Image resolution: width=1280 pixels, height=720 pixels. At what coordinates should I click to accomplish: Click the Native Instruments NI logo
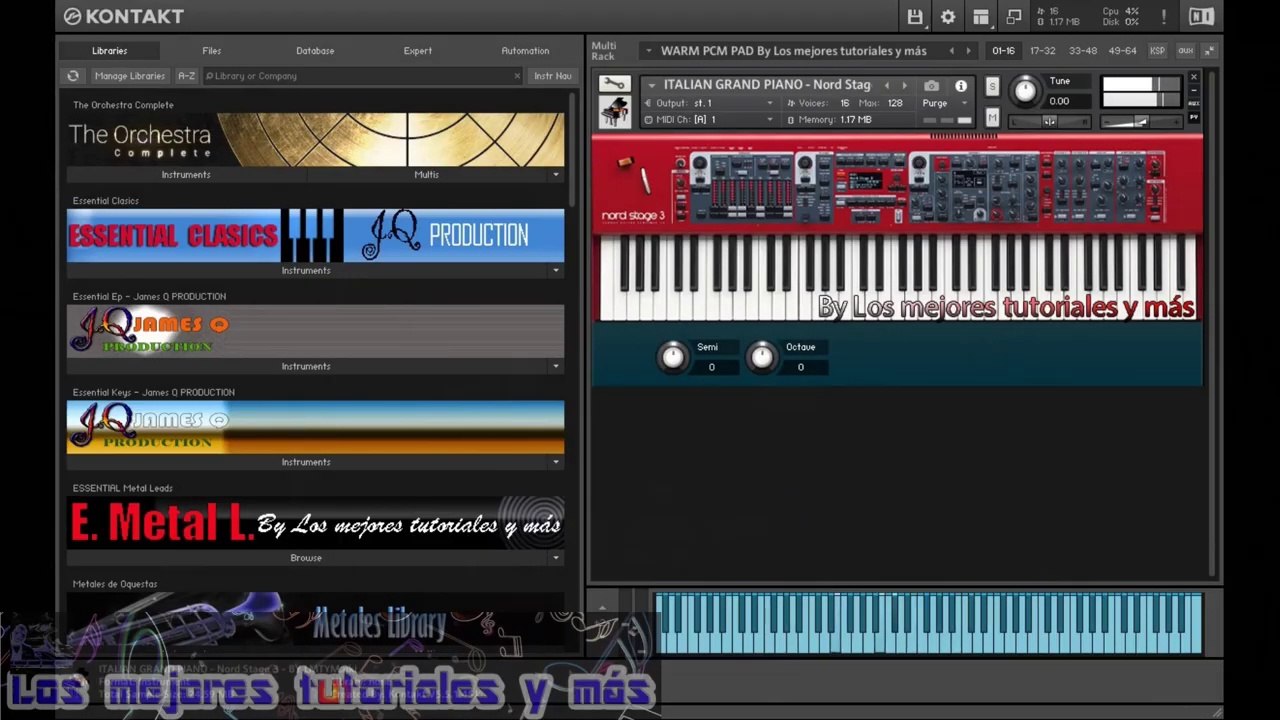click(x=1201, y=16)
